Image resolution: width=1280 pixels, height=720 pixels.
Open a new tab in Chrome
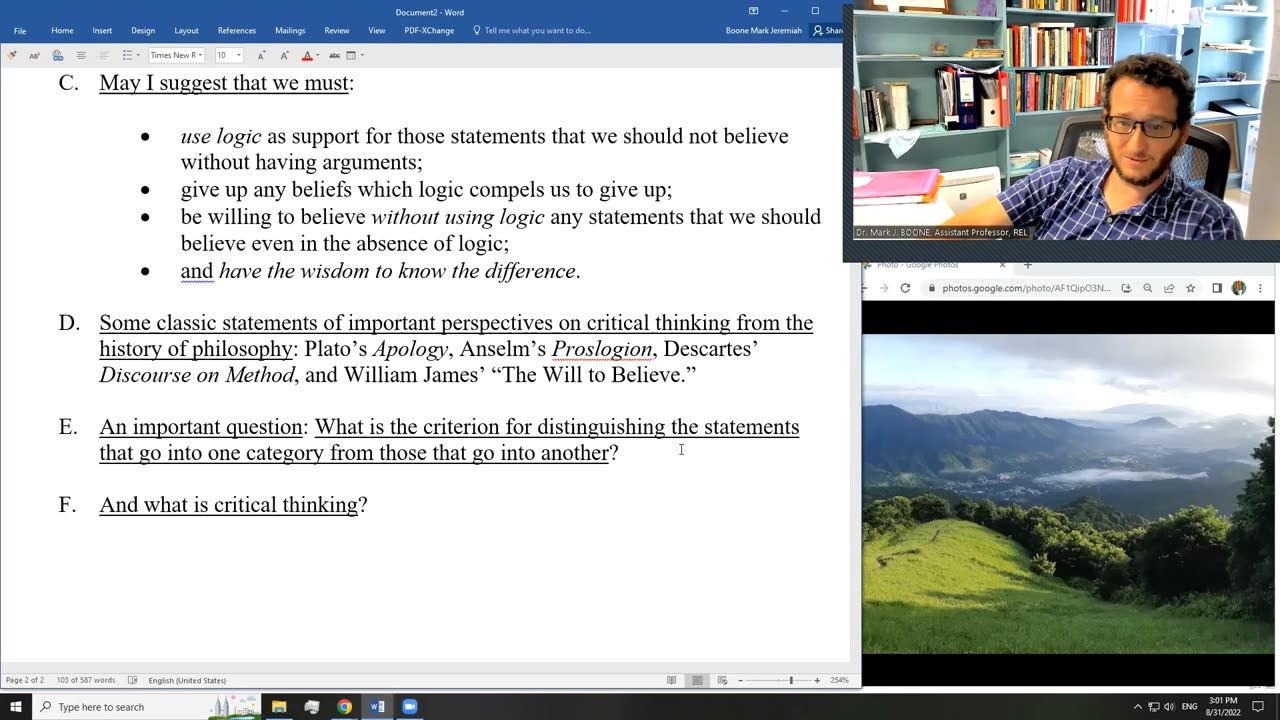point(1027,265)
